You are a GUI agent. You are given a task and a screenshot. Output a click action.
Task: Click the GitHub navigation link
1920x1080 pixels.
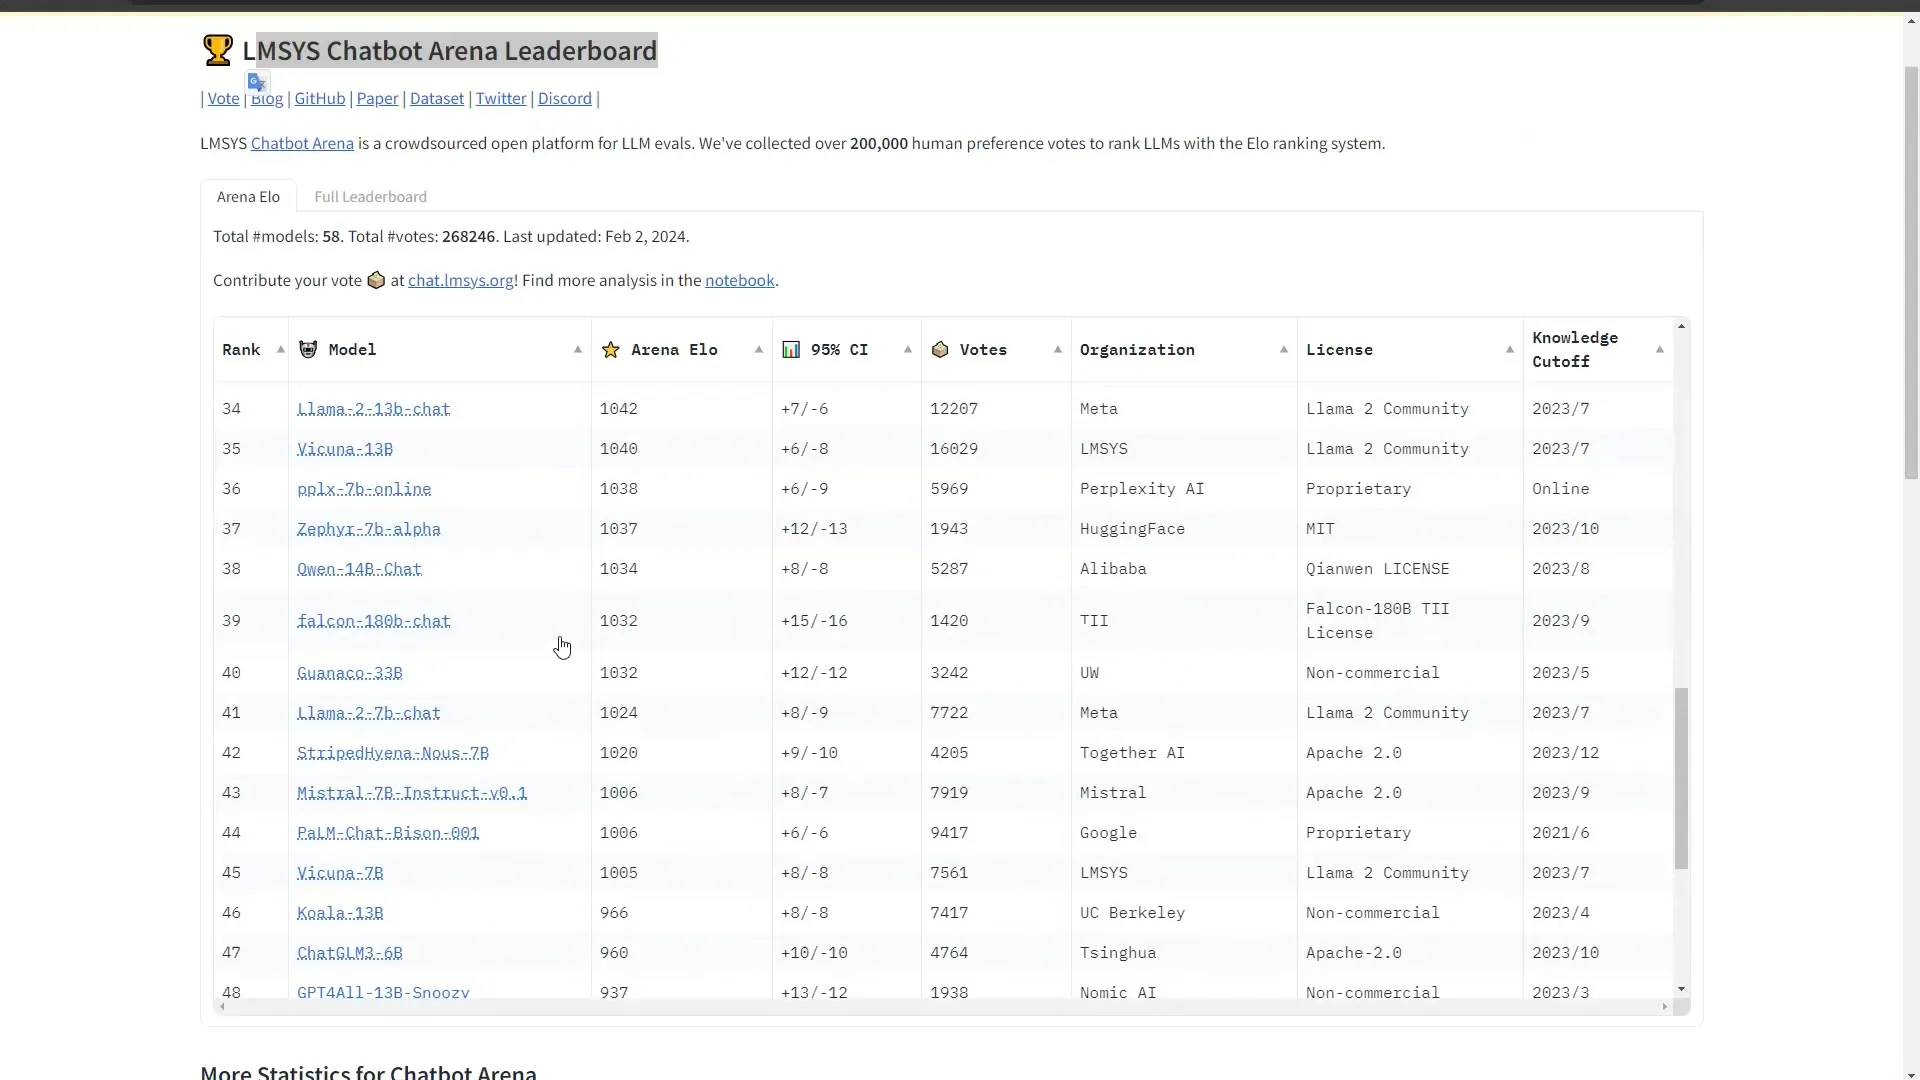point(320,98)
